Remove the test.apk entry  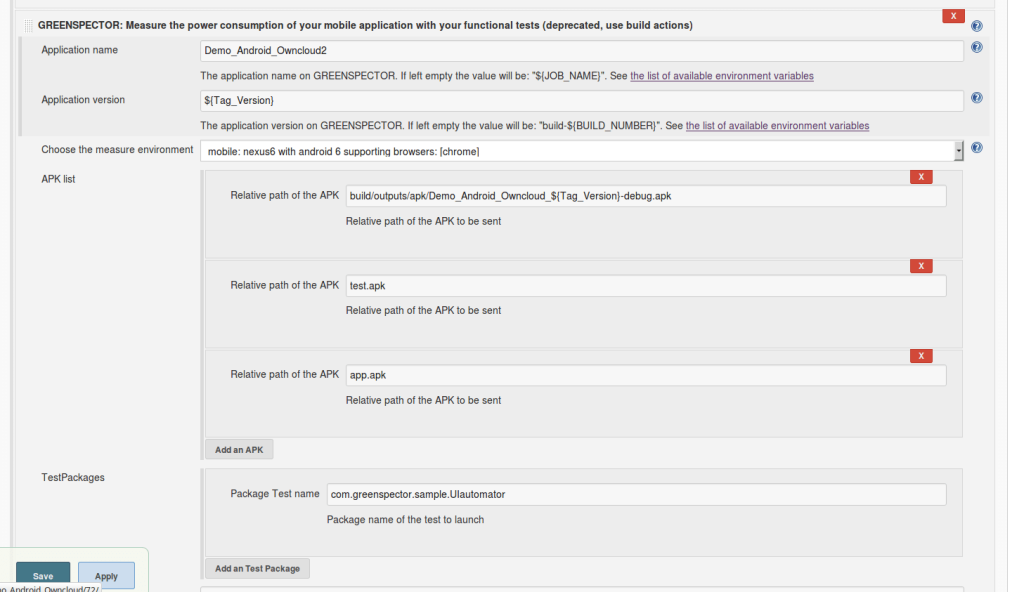pyautogui.click(x=921, y=266)
